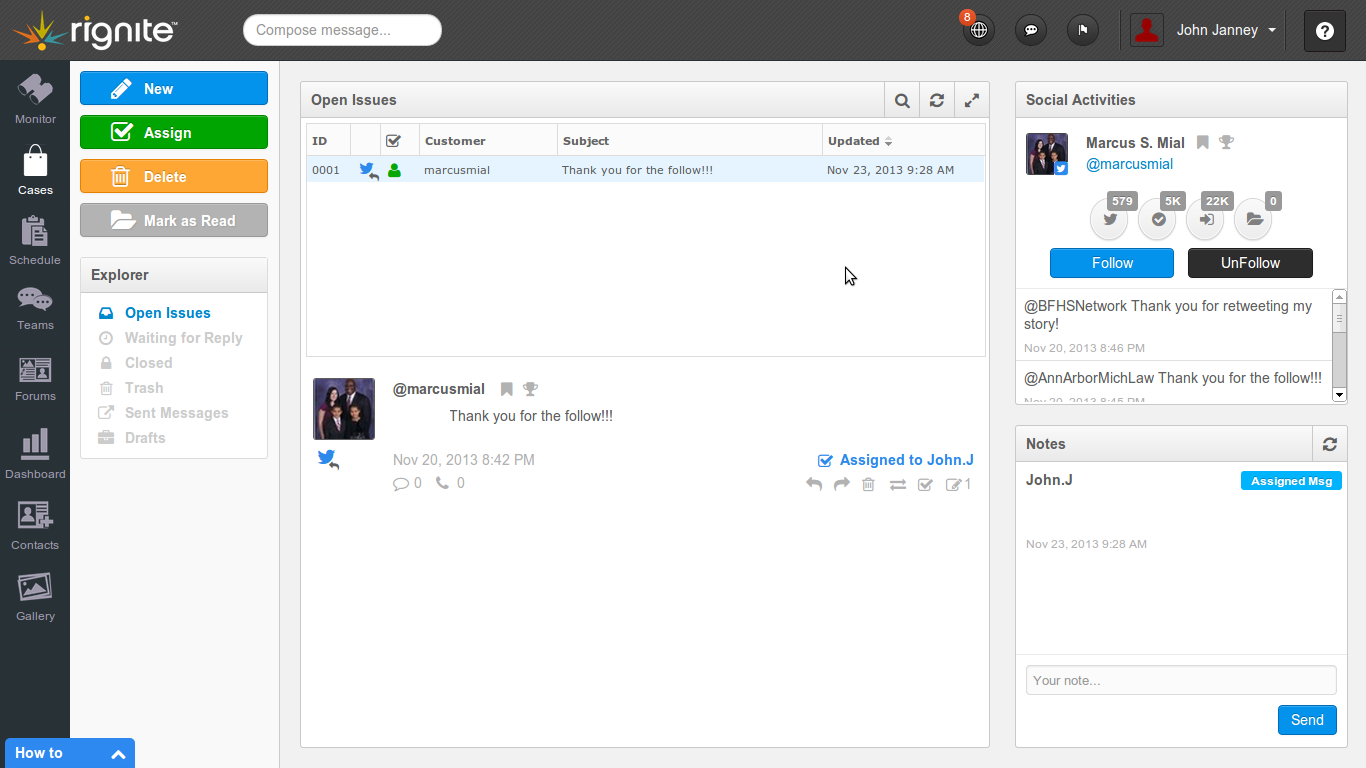This screenshot has width=1366, height=768.
Task: Click the trash icon on the message
Action: click(x=868, y=484)
